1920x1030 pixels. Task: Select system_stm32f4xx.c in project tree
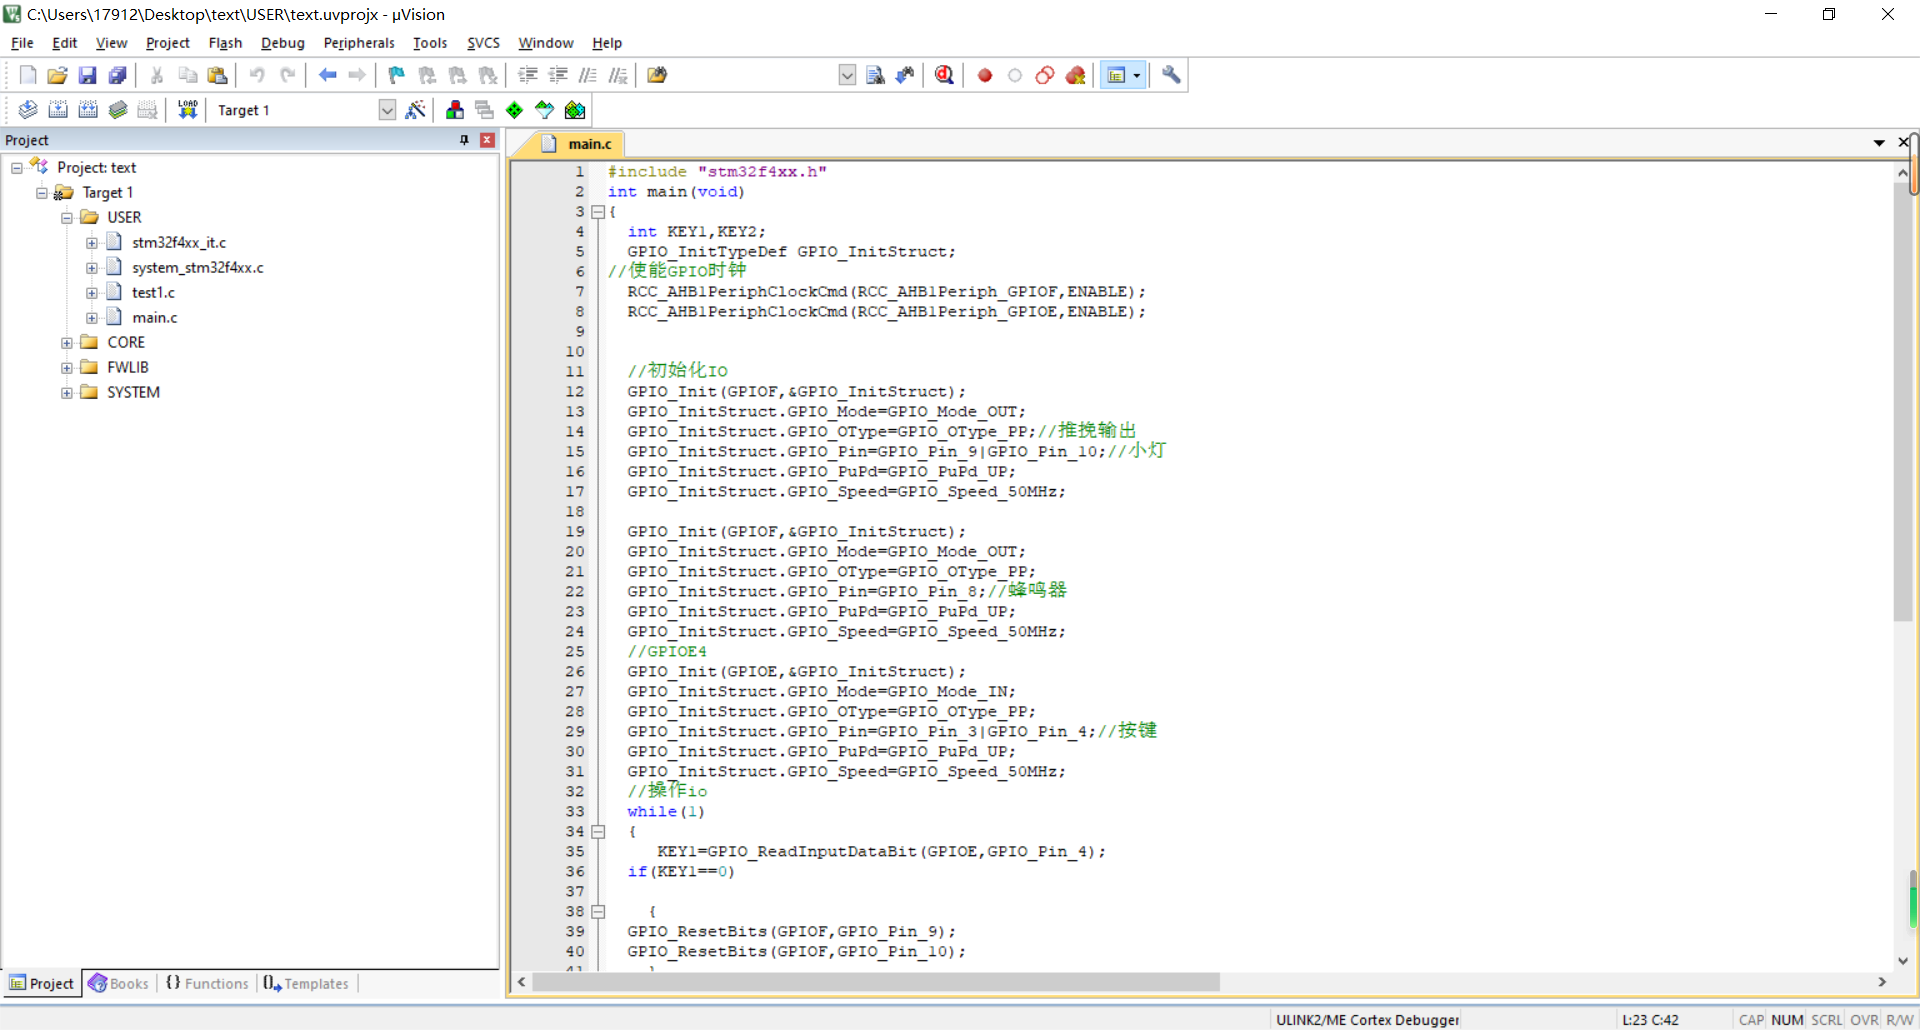pos(197,268)
